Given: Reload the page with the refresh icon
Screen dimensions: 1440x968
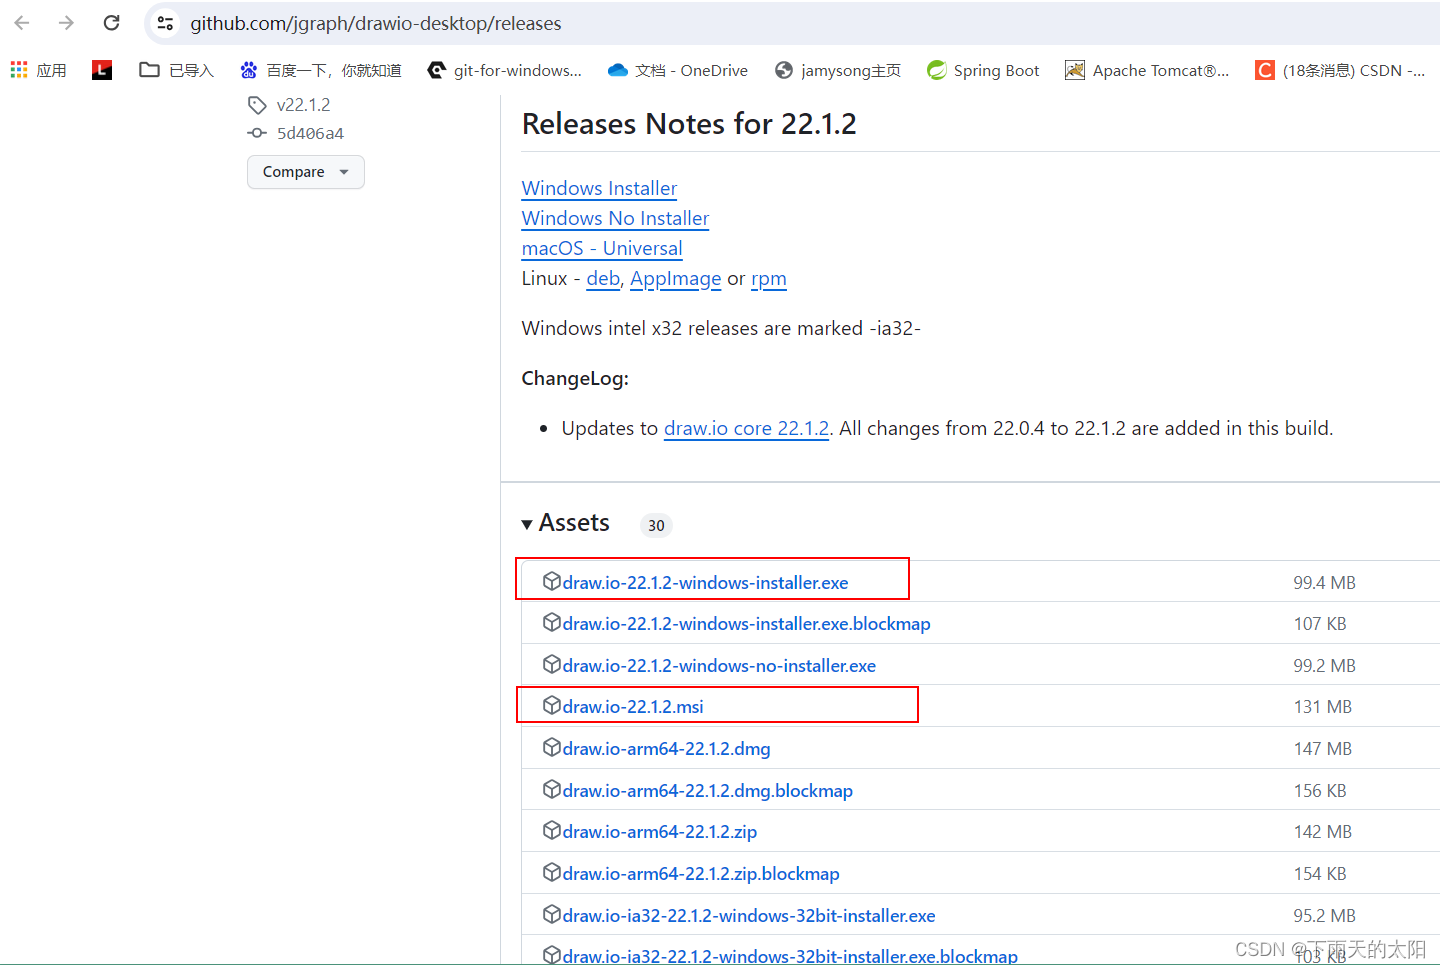Looking at the screenshot, I should [x=112, y=22].
